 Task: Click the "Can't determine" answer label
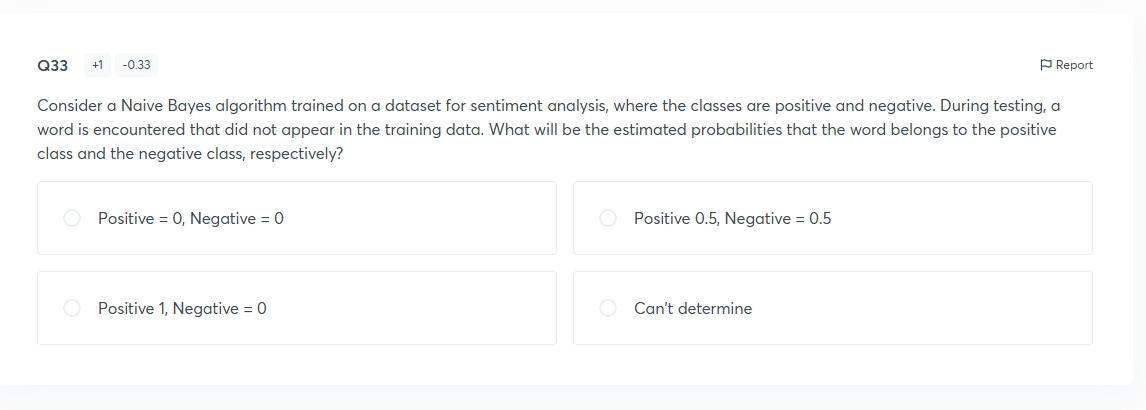pyautogui.click(x=693, y=308)
